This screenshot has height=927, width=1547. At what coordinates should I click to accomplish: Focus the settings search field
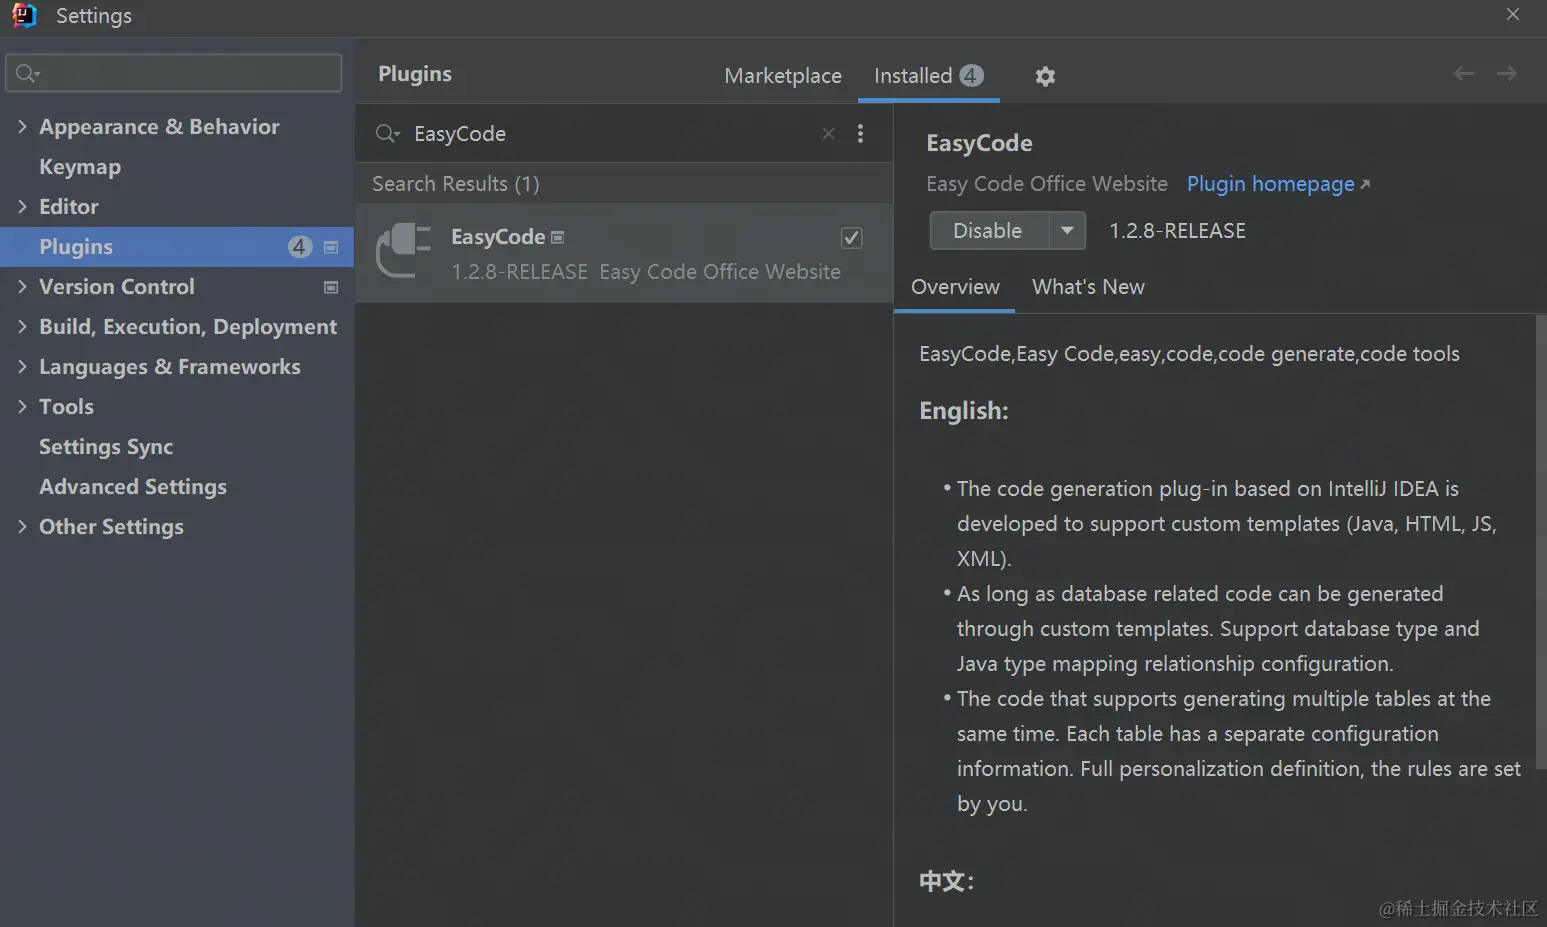[174, 73]
